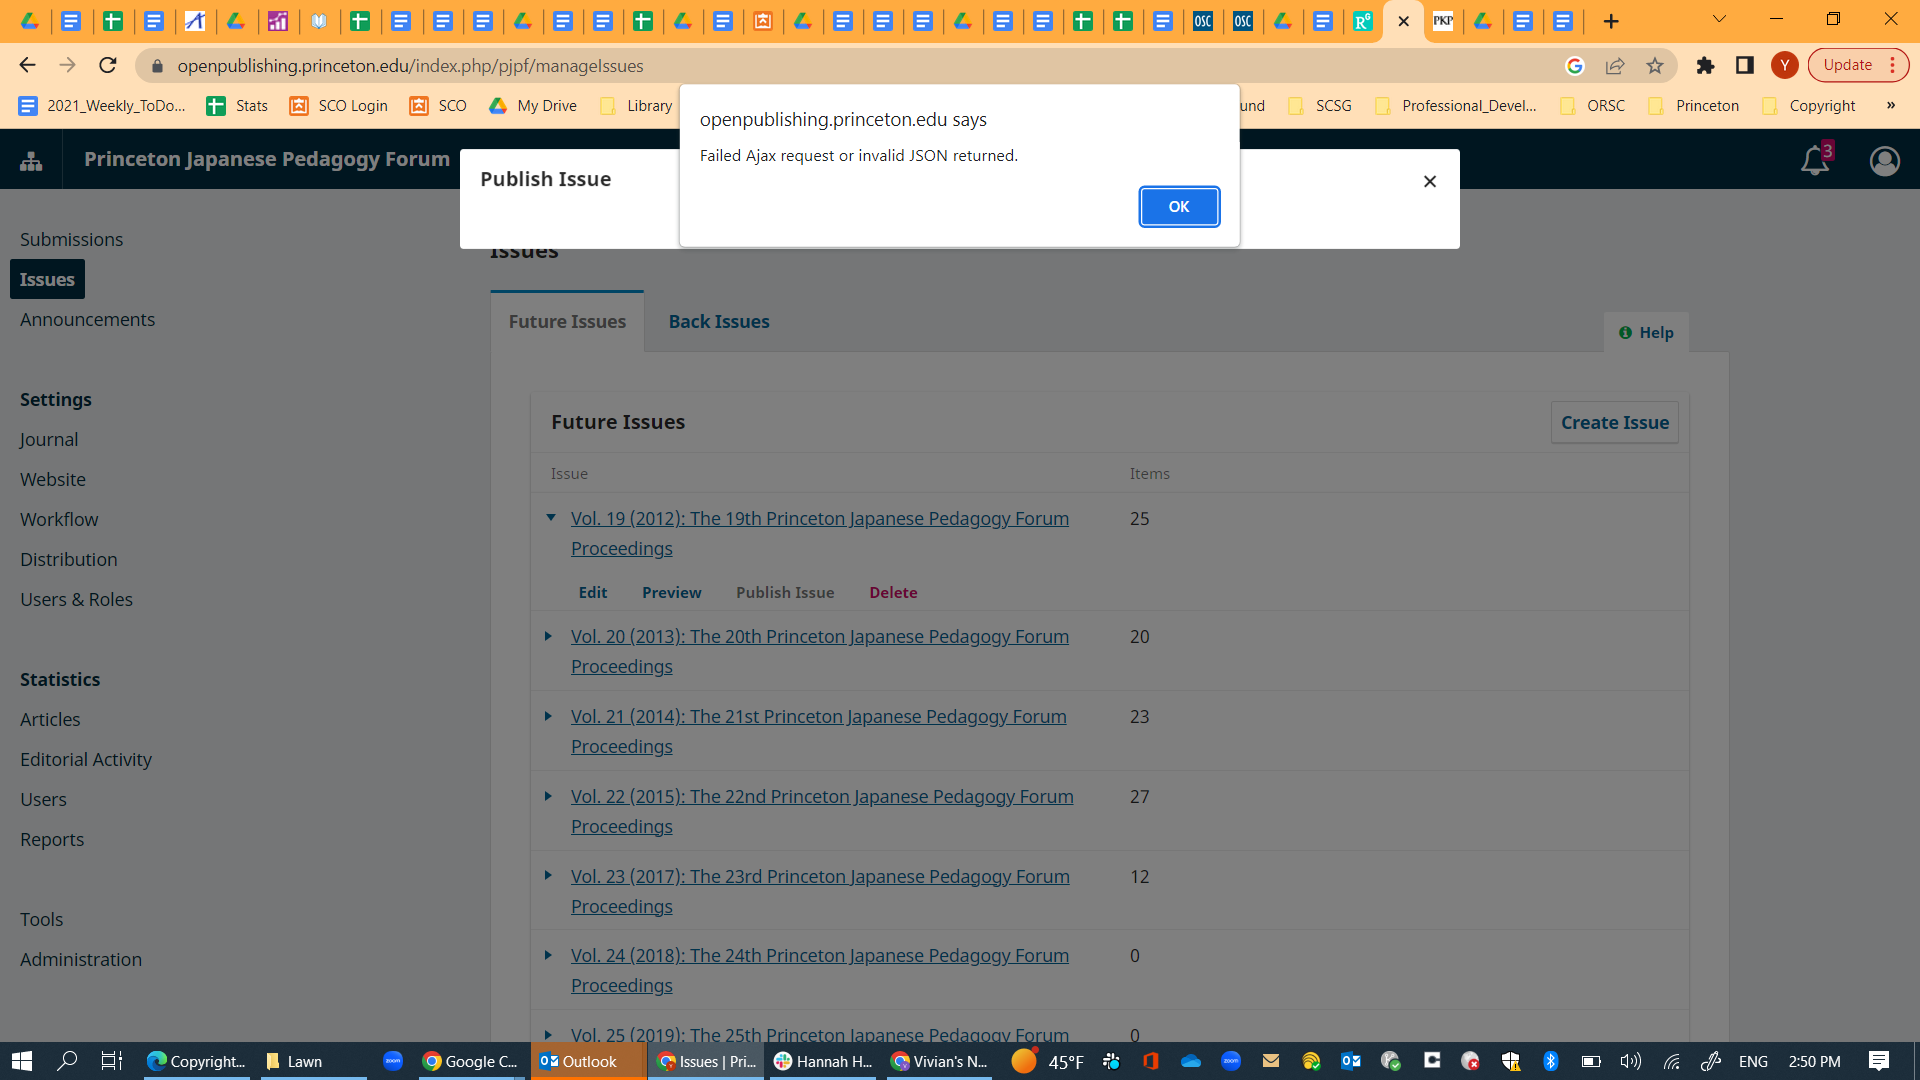Open the taskbar search magnifier
Image resolution: width=1920 pixels, height=1080 pixels.
(x=67, y=1061)
